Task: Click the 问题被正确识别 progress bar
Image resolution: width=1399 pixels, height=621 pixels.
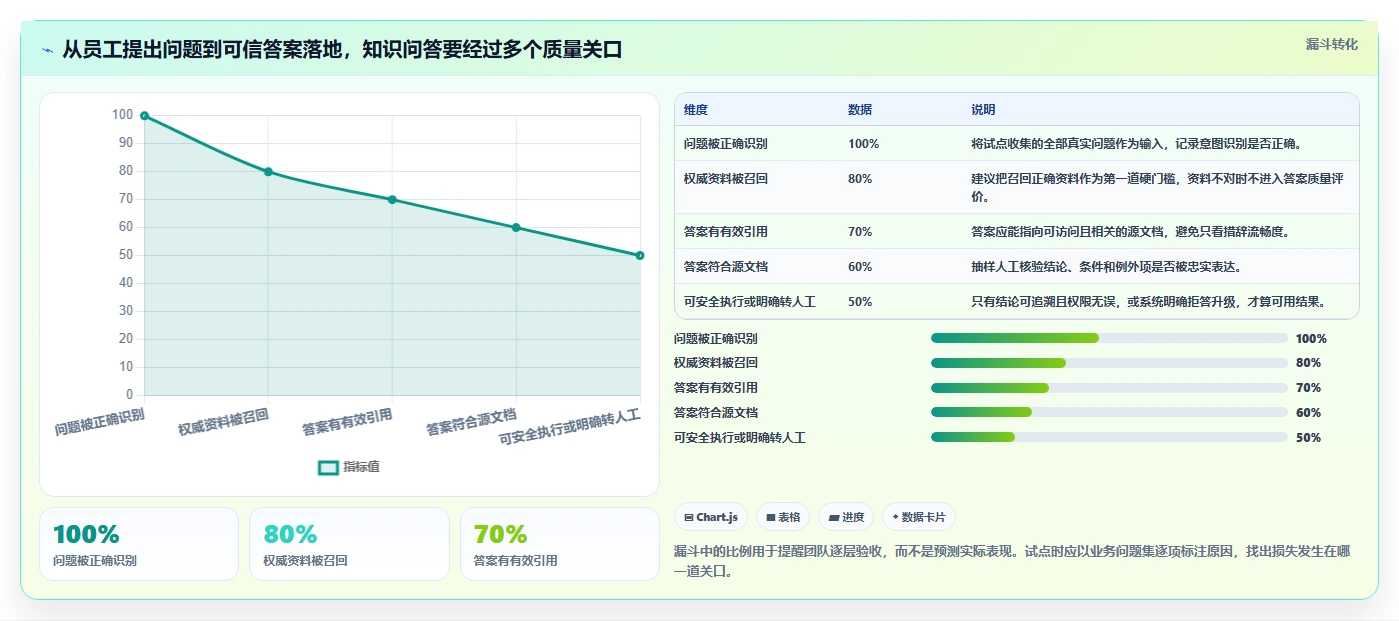Action: [x=1109, y=338]
